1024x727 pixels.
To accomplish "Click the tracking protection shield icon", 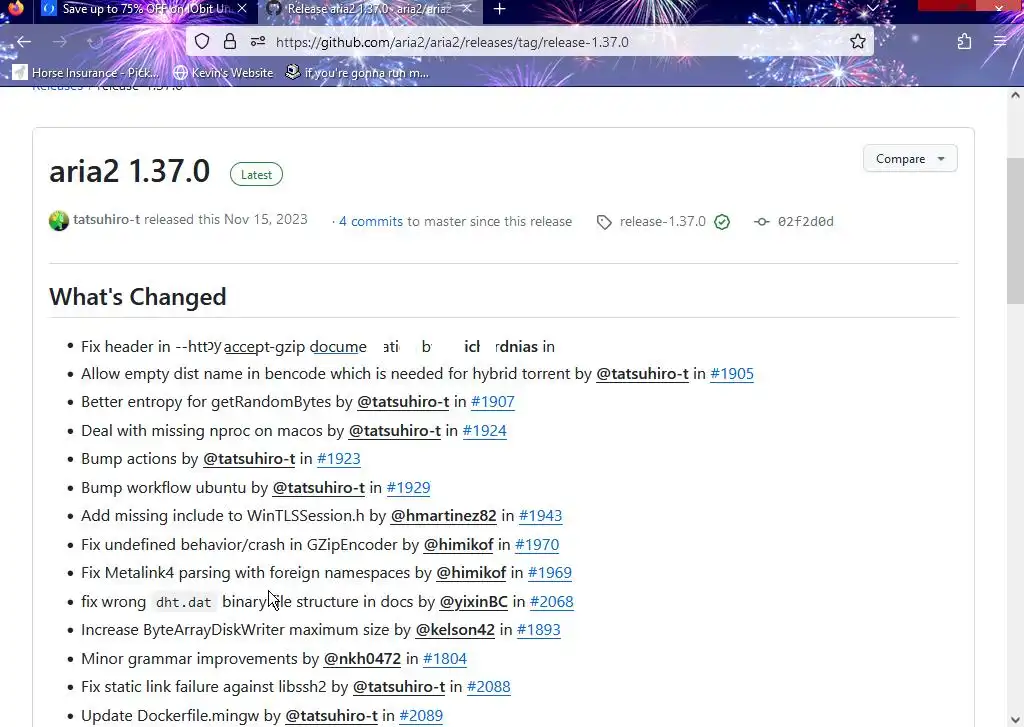I will pyautogui.click(x=202, y=42).
